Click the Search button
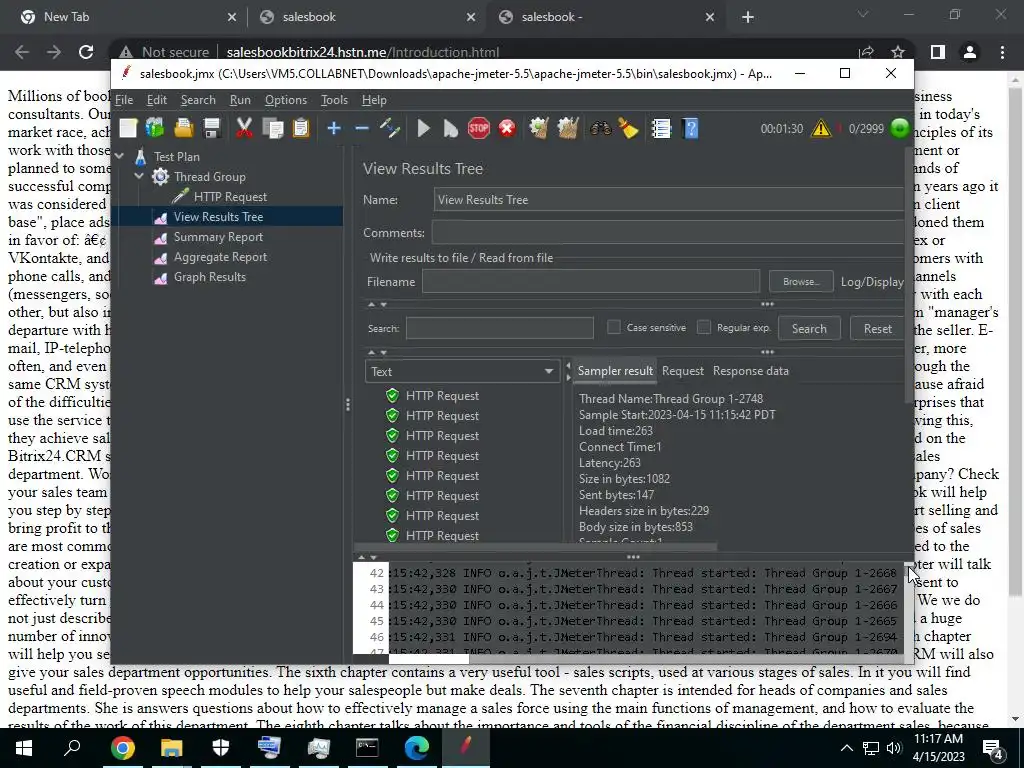1024x768 pixels. point(809,328)
